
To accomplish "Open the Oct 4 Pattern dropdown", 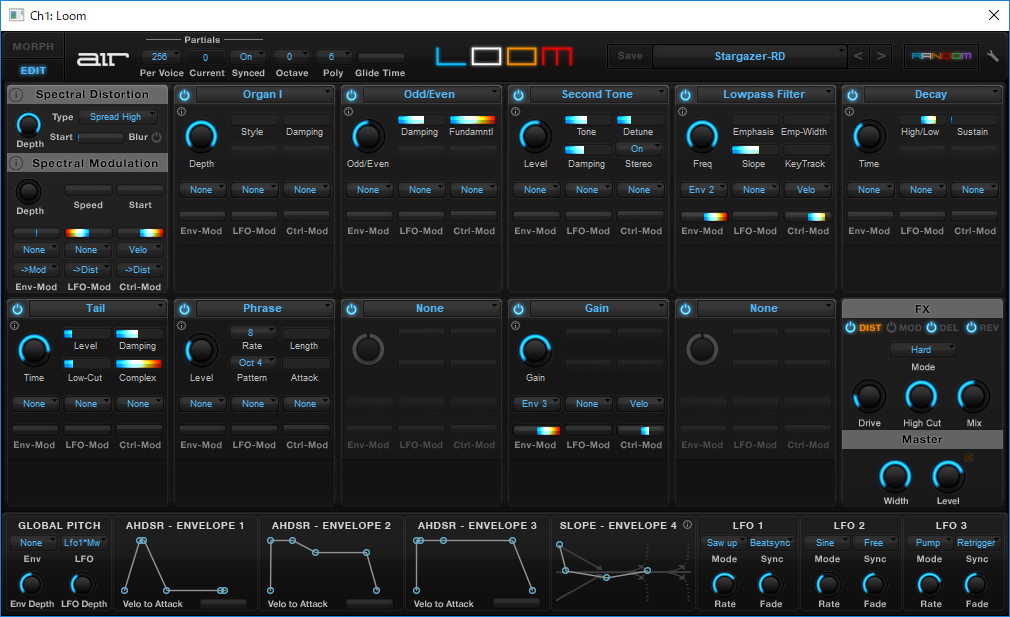I will pos(252,363).
